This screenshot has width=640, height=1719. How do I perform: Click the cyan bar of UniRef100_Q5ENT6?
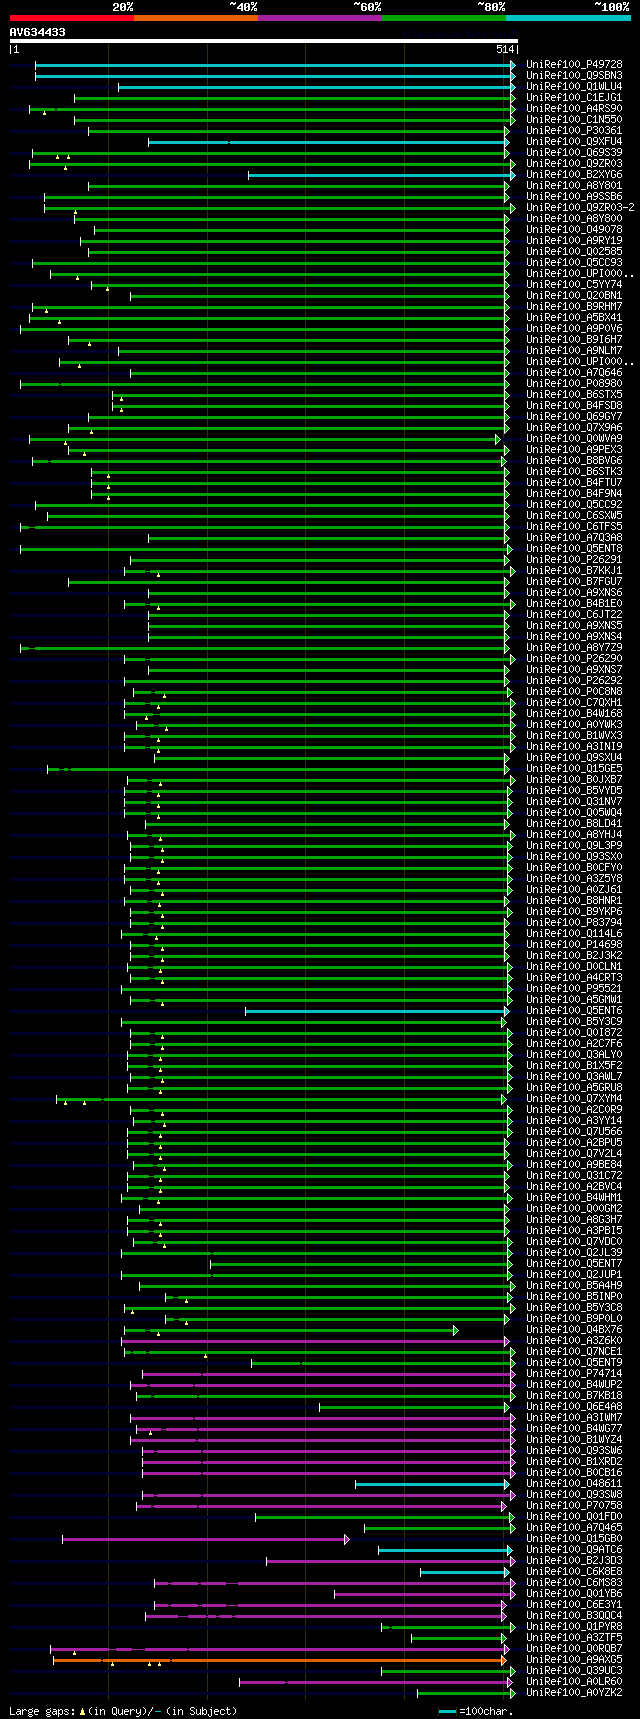pos(378,1011)
